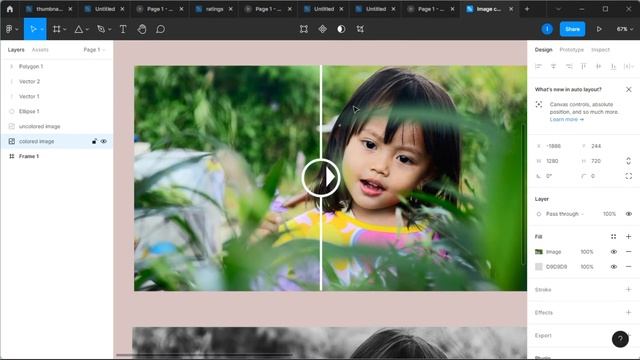Image resolution: width=640 pixels, height=360 pixels.
Task: Click the Present play button
Action: click(599, 29)
